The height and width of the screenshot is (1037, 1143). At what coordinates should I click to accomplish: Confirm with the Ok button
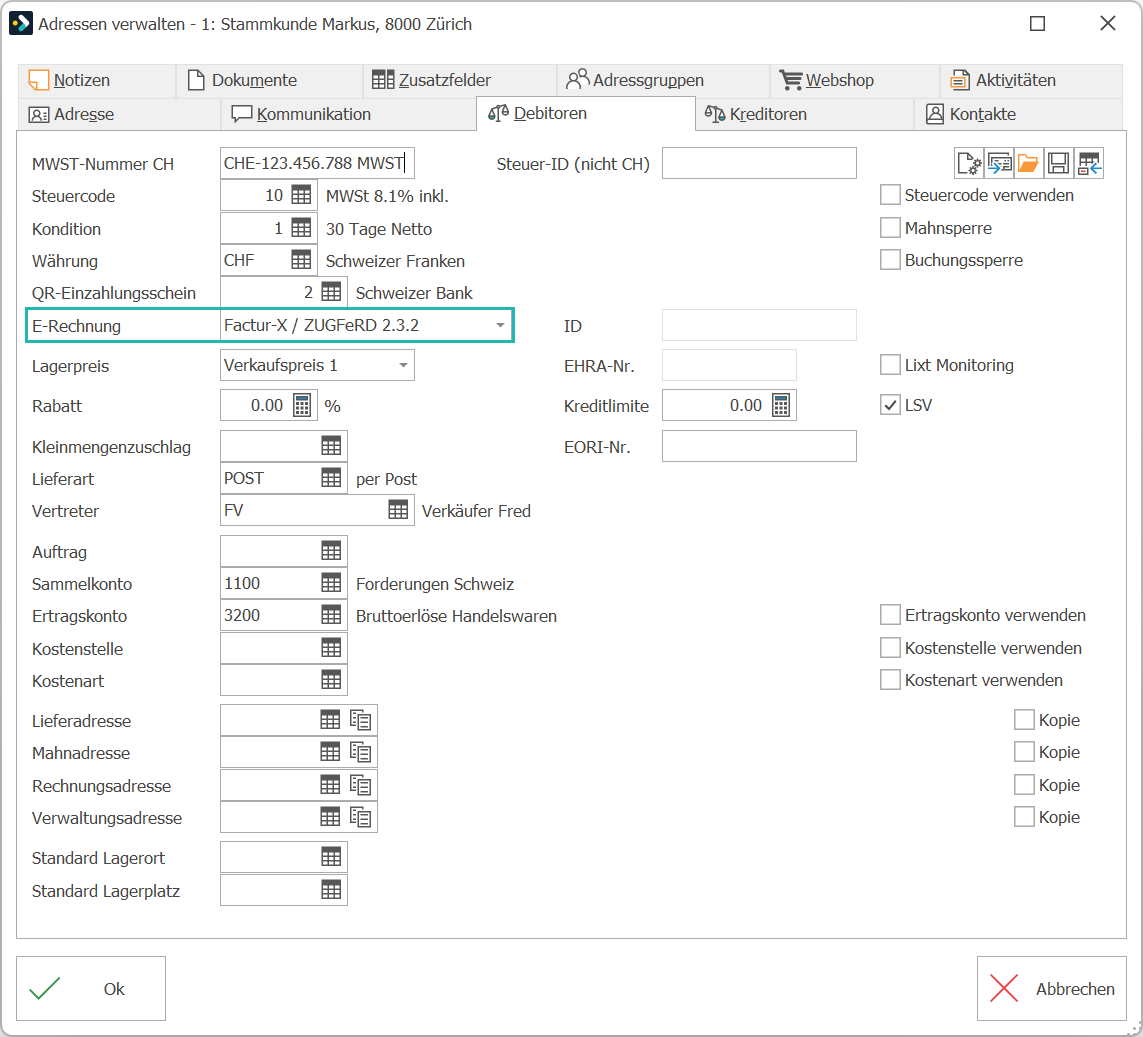coord(91,989)
